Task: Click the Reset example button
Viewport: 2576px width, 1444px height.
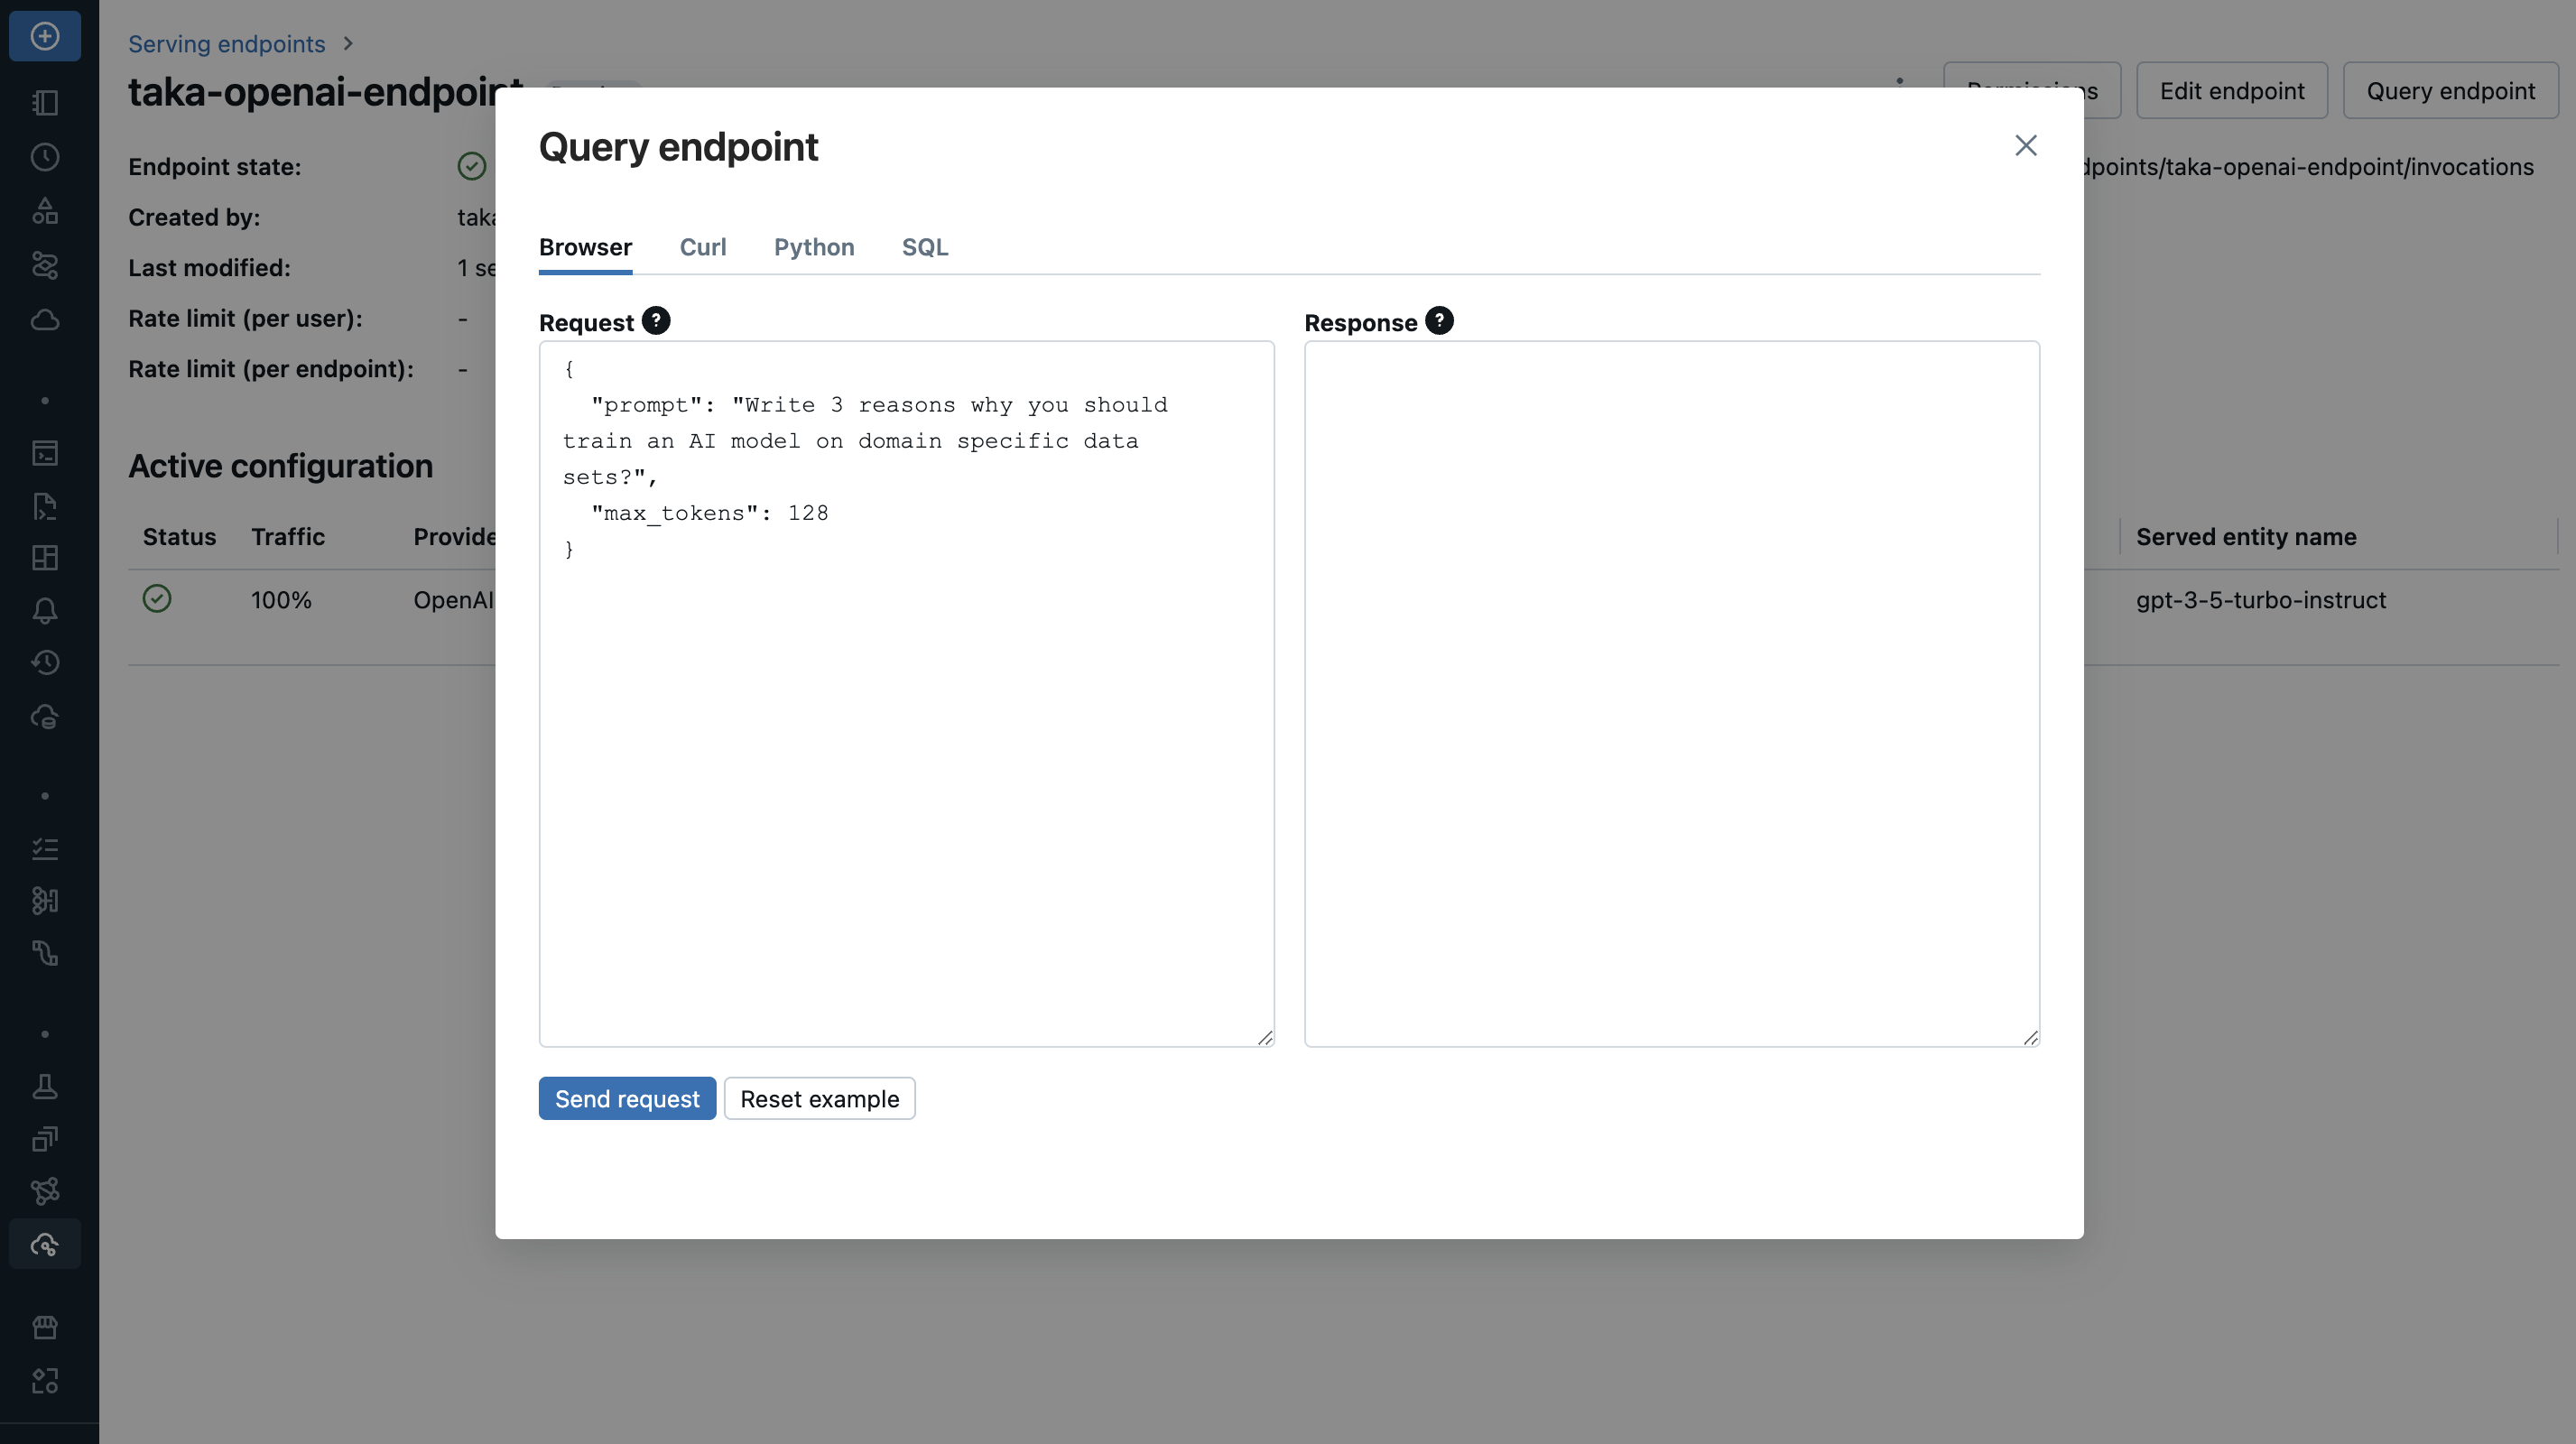Action: point(819,1099)
